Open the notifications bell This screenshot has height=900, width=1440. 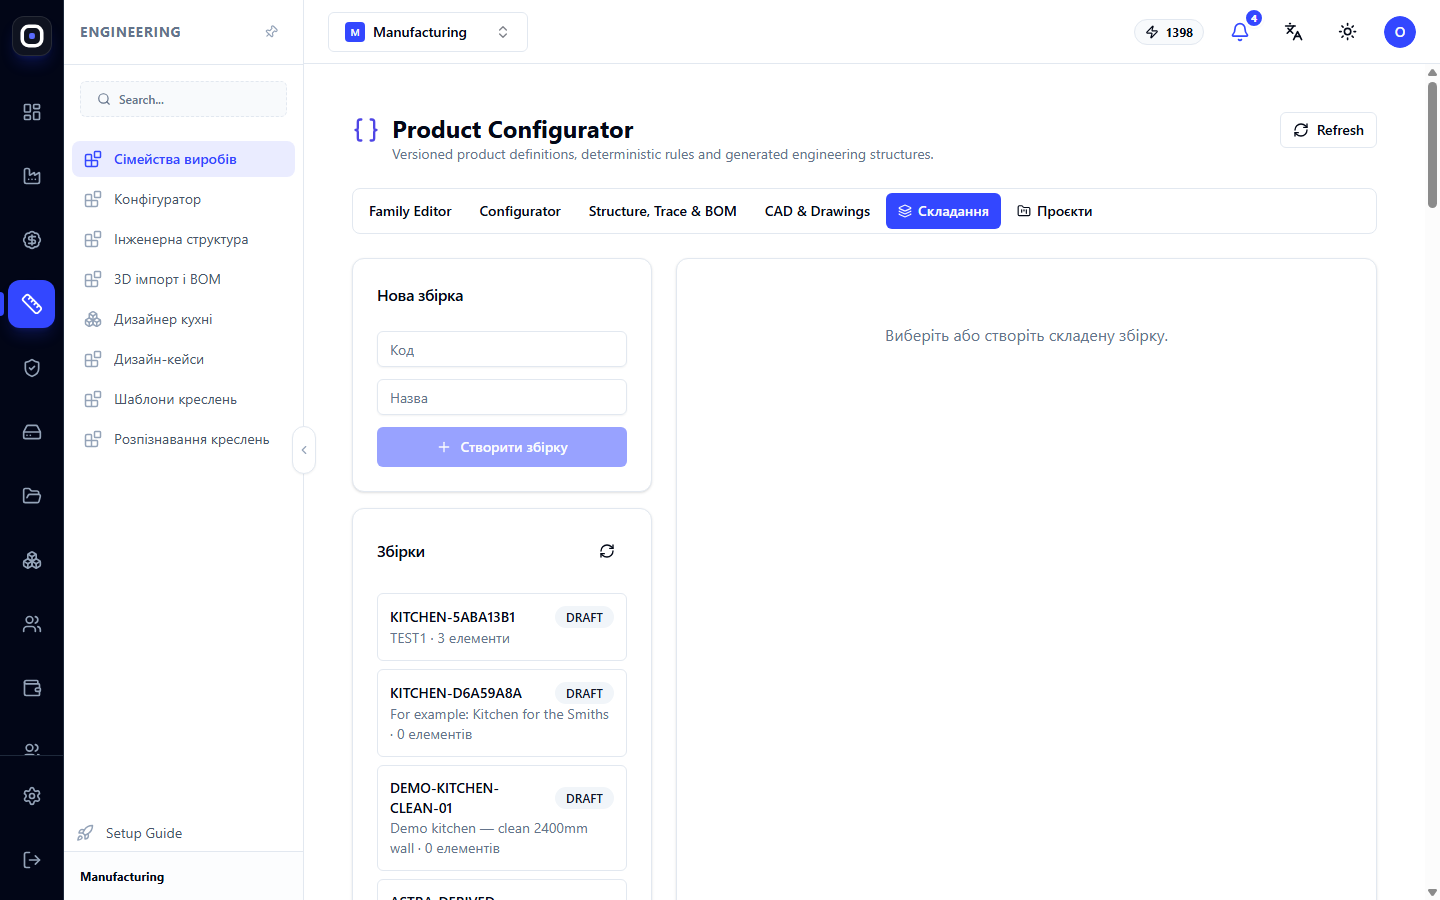(x=1240, y=32)
